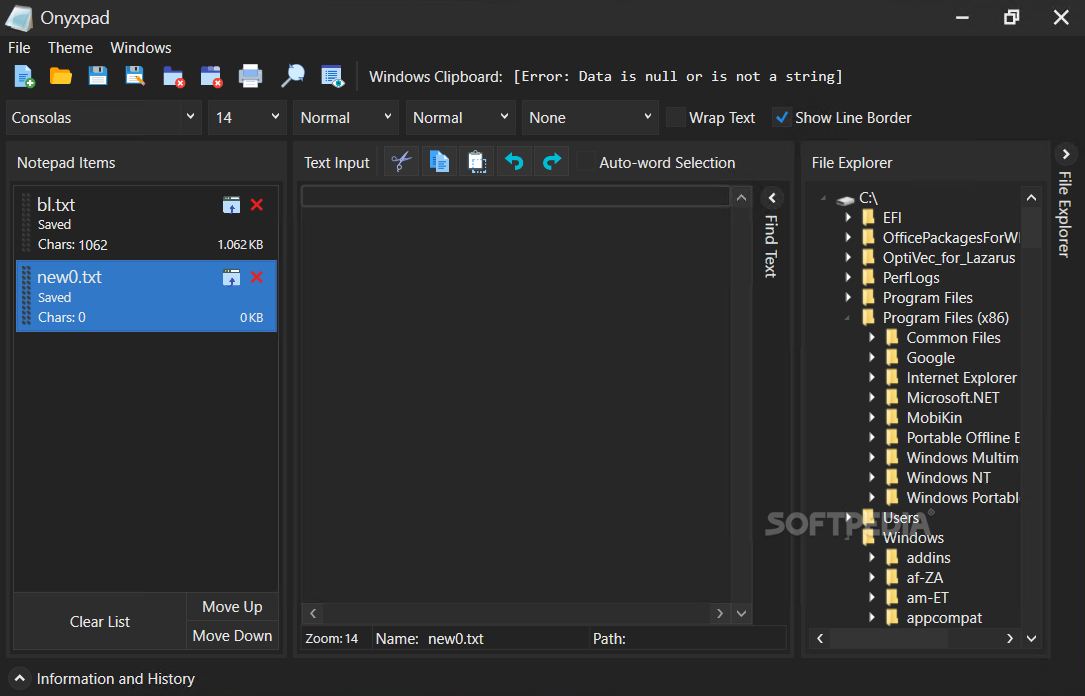Open the font size 14 dropdown
The image size is (1085, 696).
[248, 118]
